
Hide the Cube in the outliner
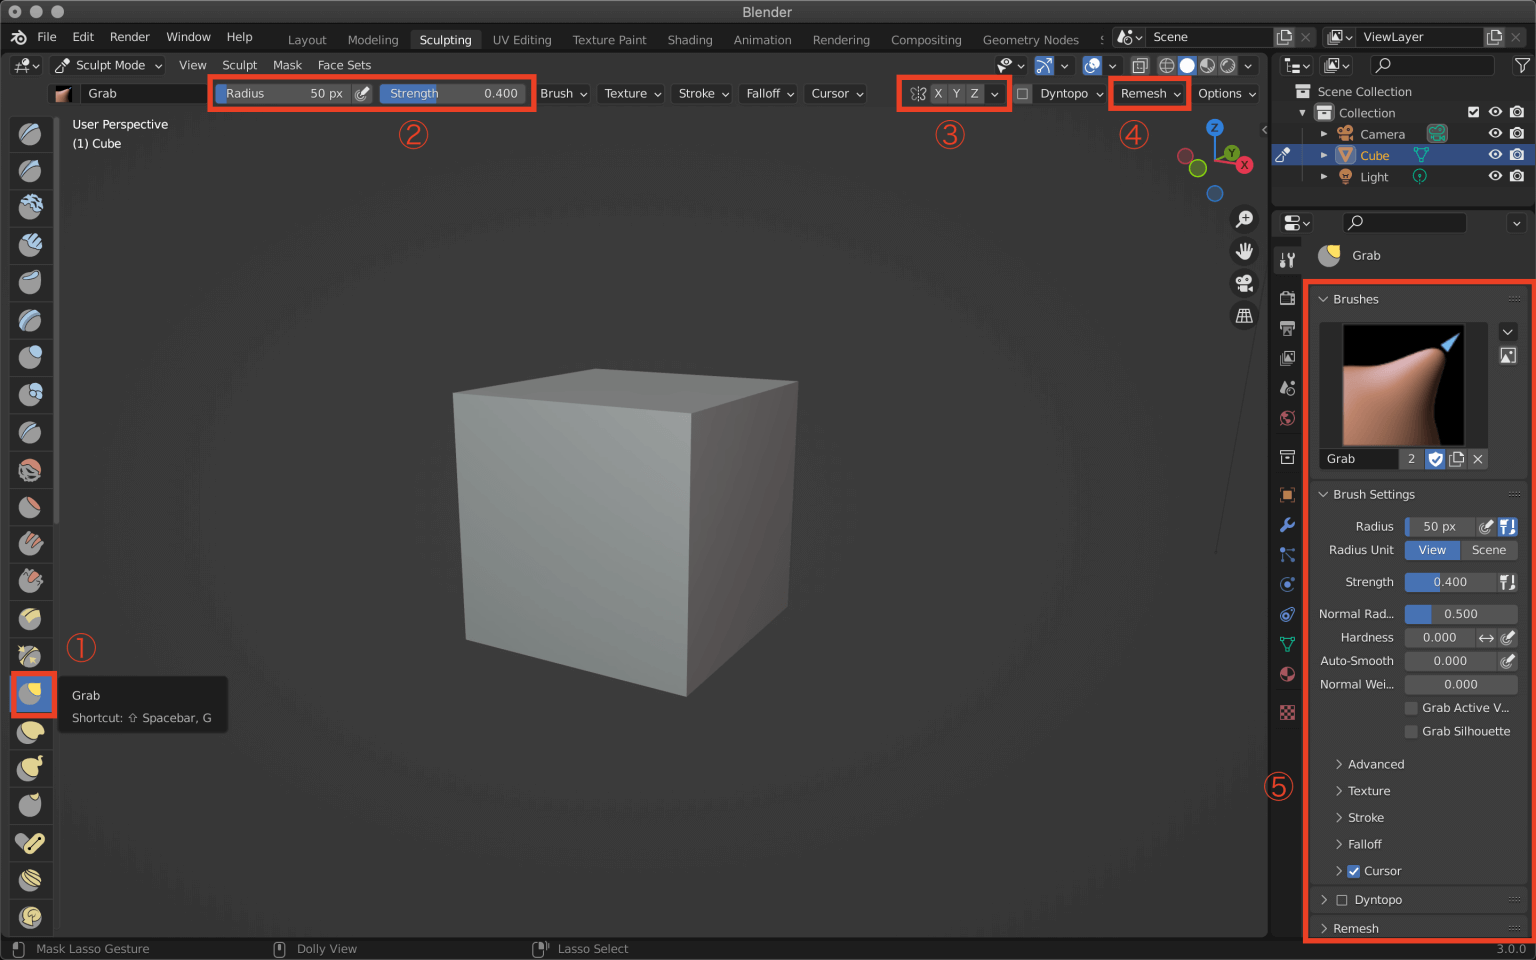pos(1495,155)
